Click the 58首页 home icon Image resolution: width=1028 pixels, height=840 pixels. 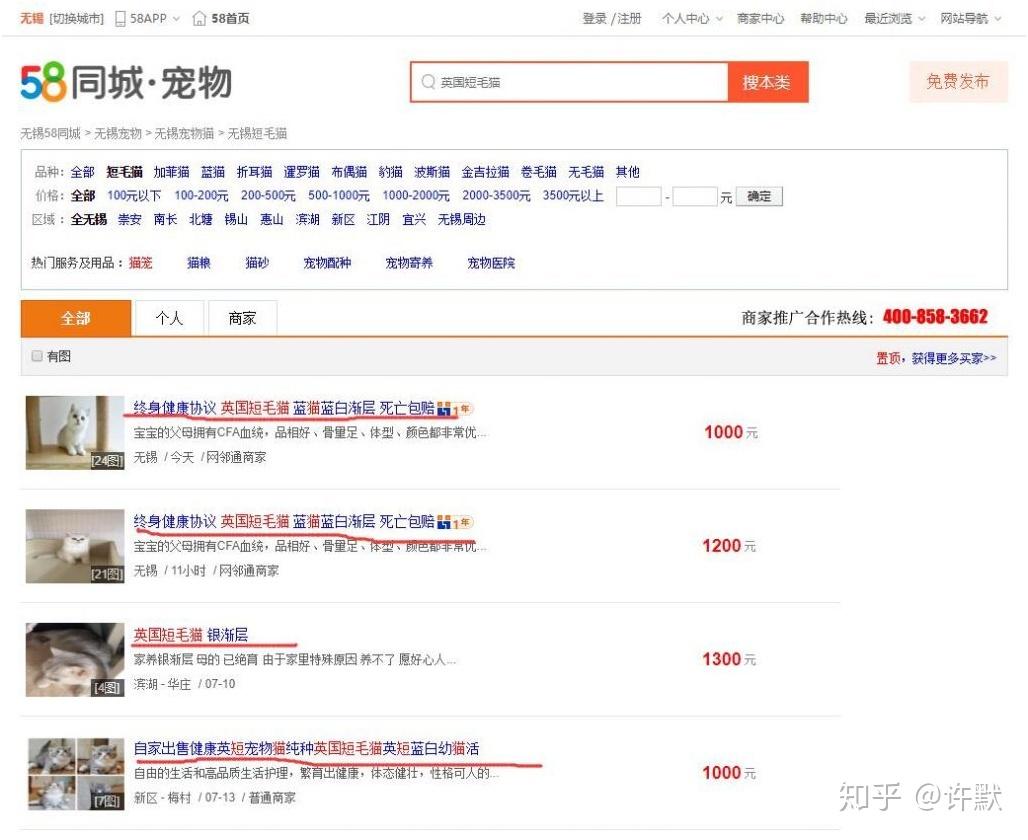[x=199, y=18]
